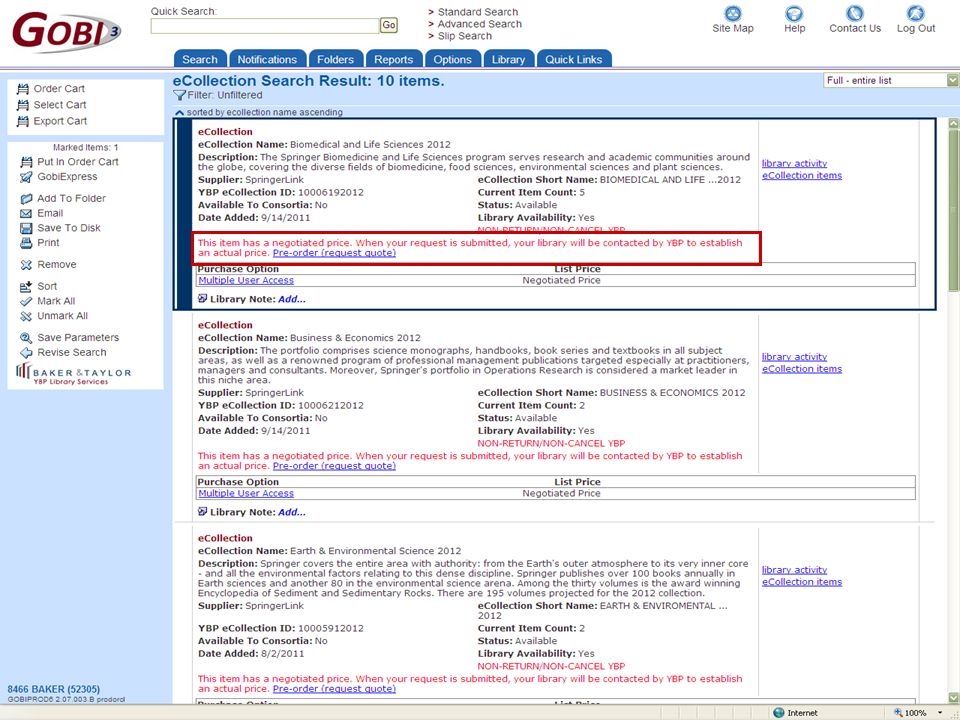Click the Remove icon
This screenshot has width=960, height=720.
pyautogui.click(x=26, y=265)
